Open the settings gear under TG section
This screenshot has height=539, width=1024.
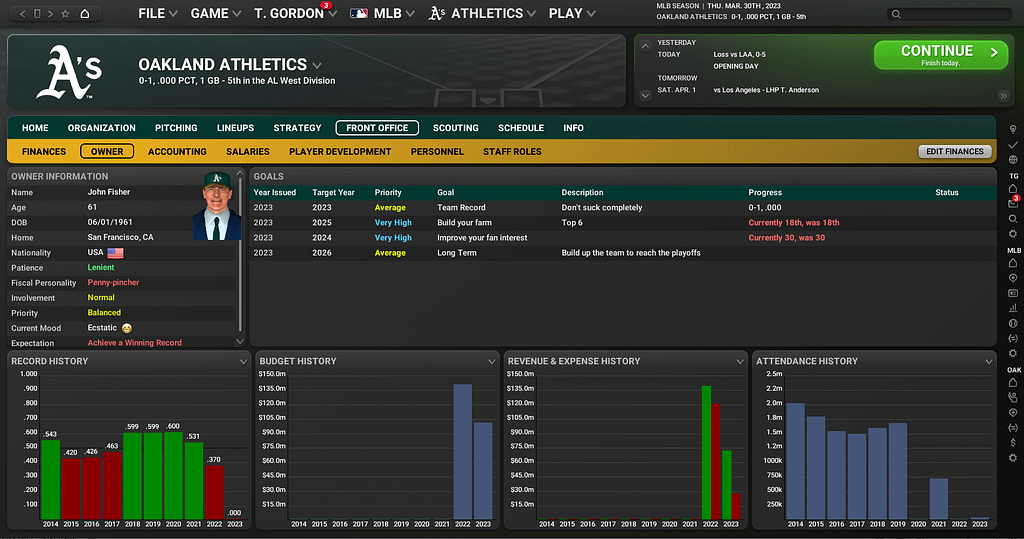click(x=1013, y=234)
